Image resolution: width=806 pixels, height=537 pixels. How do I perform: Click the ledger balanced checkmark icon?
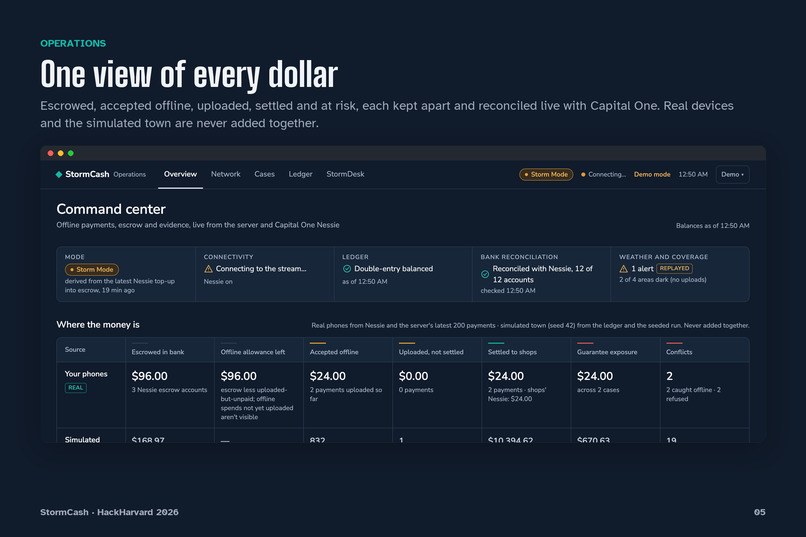(347, 269)
